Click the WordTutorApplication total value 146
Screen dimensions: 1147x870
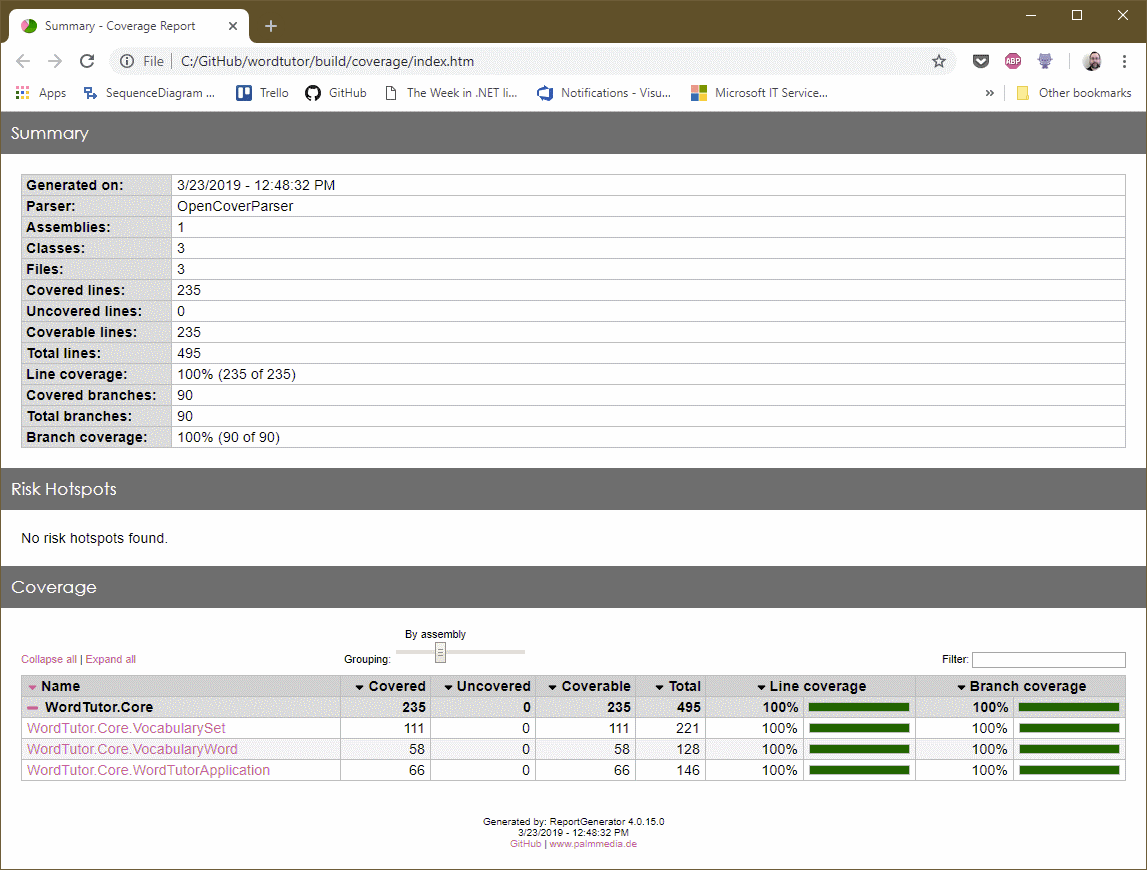(x=688, y=770)
